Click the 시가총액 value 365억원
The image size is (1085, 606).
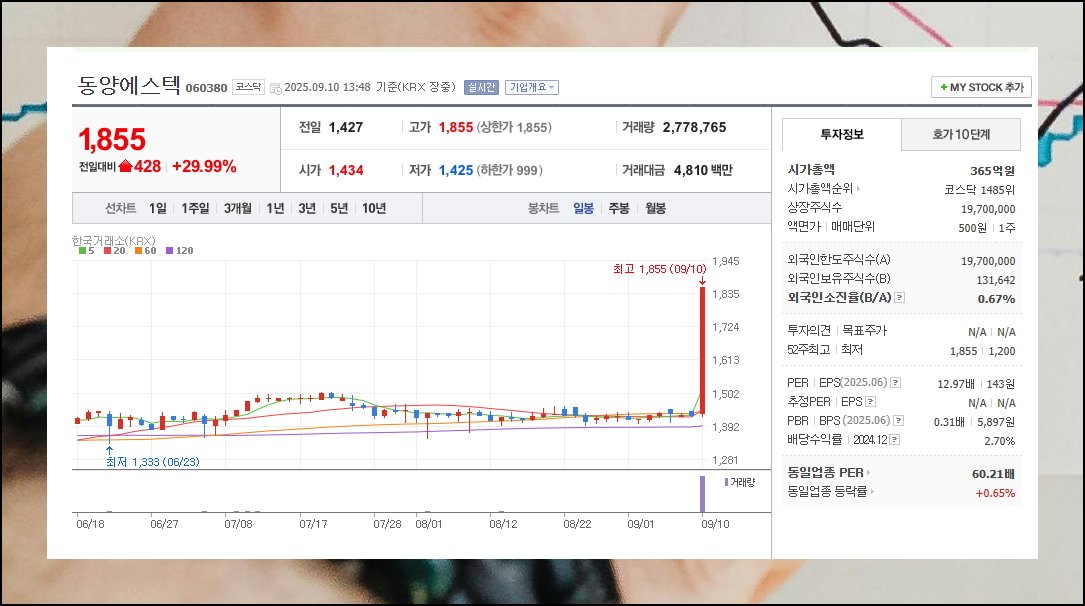[x=992, y=170]
